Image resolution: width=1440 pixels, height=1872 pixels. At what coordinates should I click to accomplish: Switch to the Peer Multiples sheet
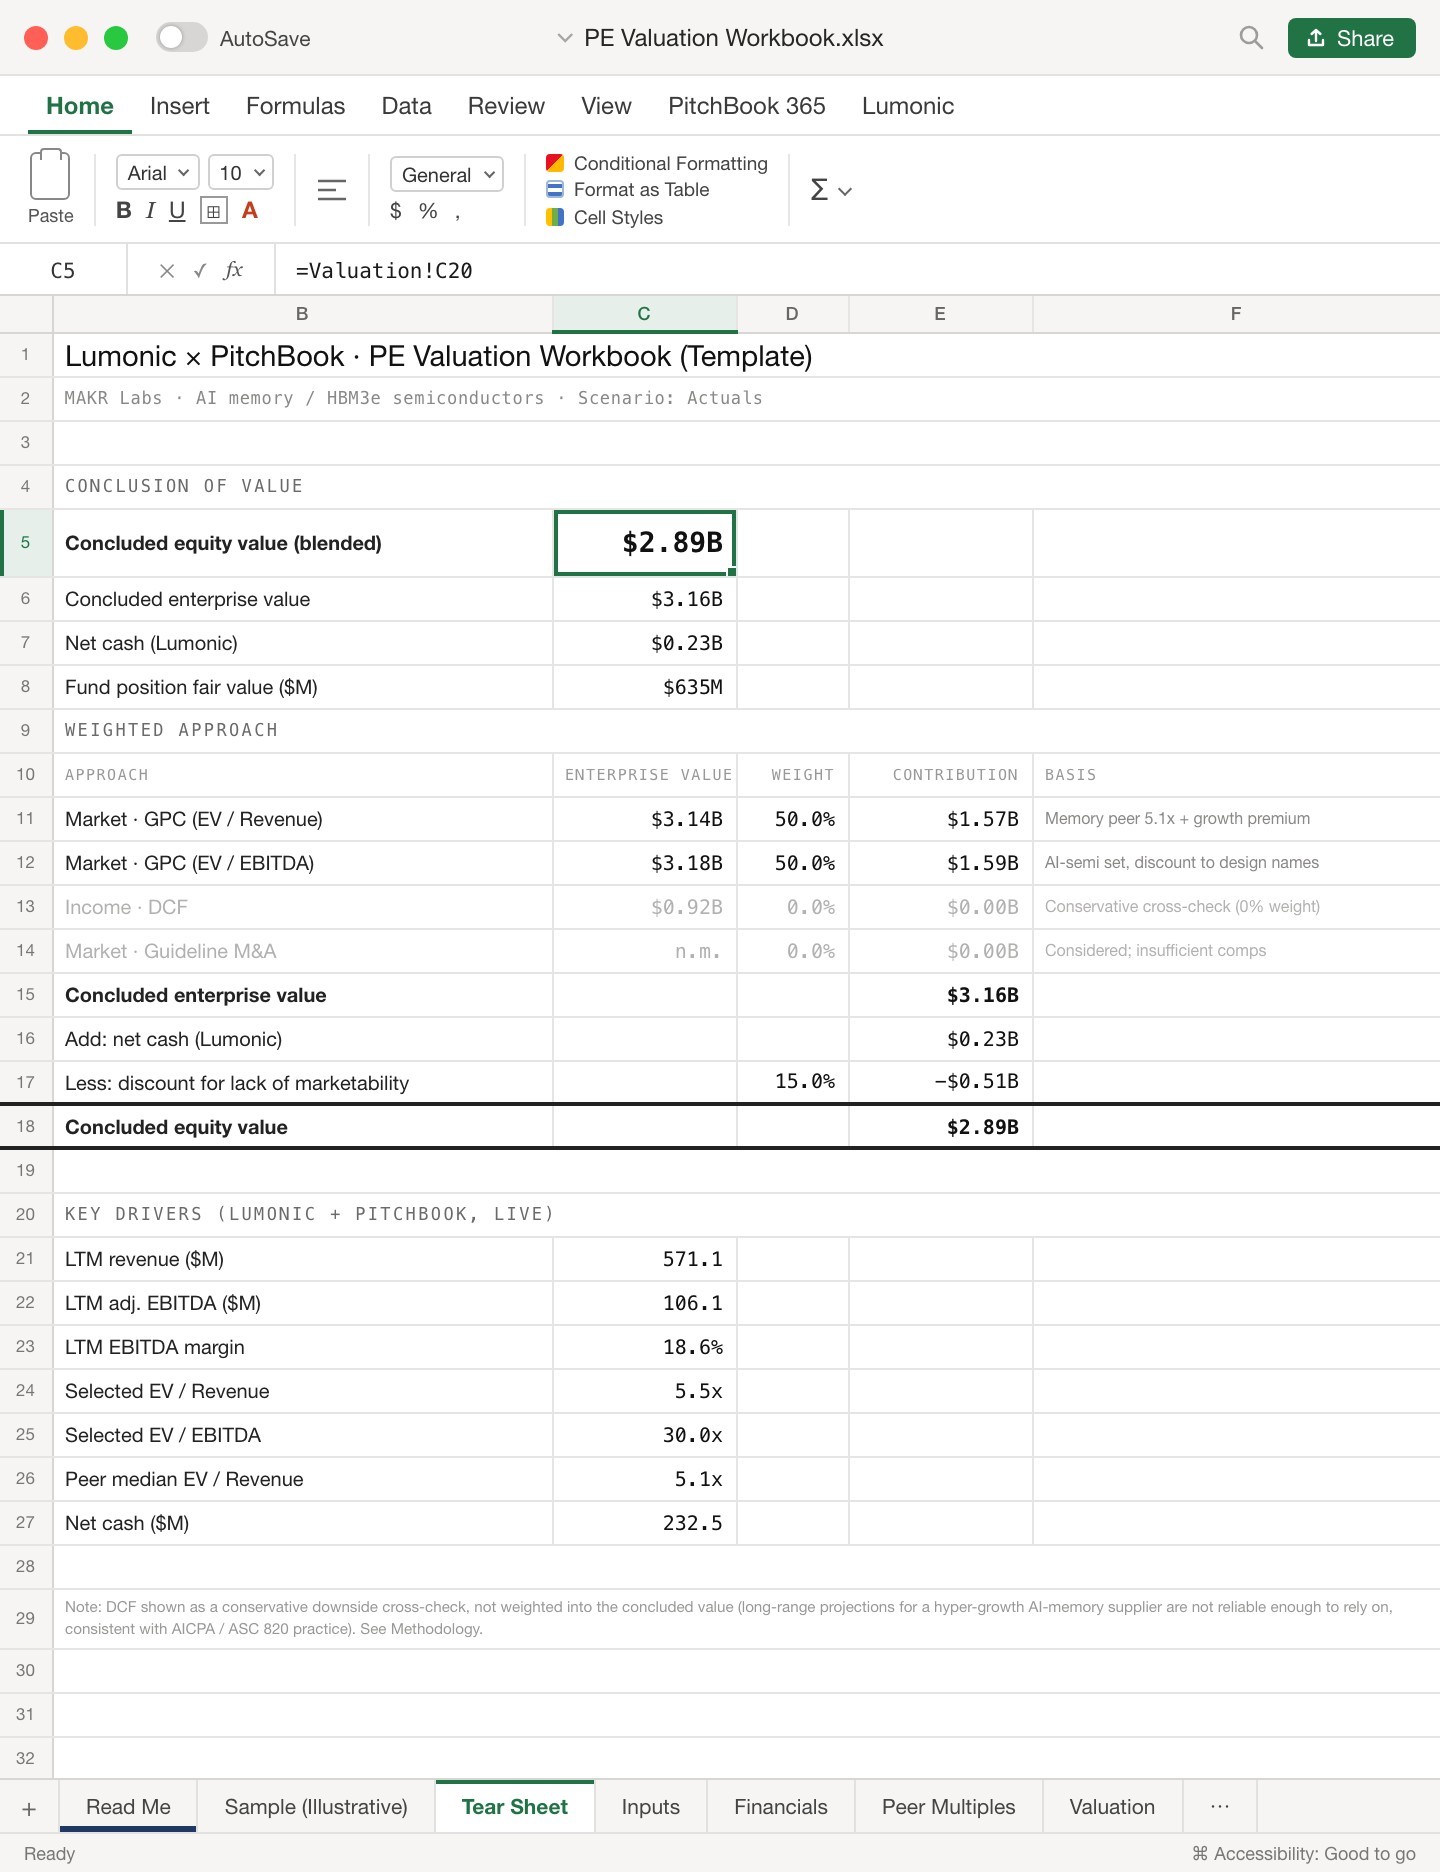coord(948,1807)
